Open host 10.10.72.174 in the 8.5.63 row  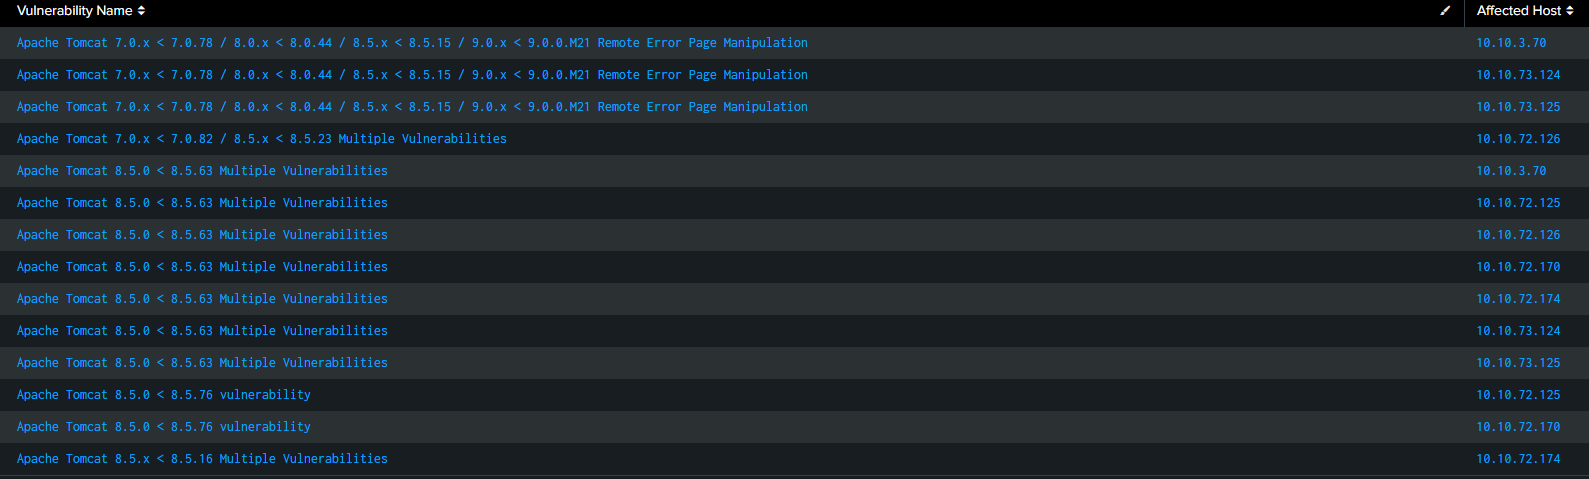click(1518, 299)
